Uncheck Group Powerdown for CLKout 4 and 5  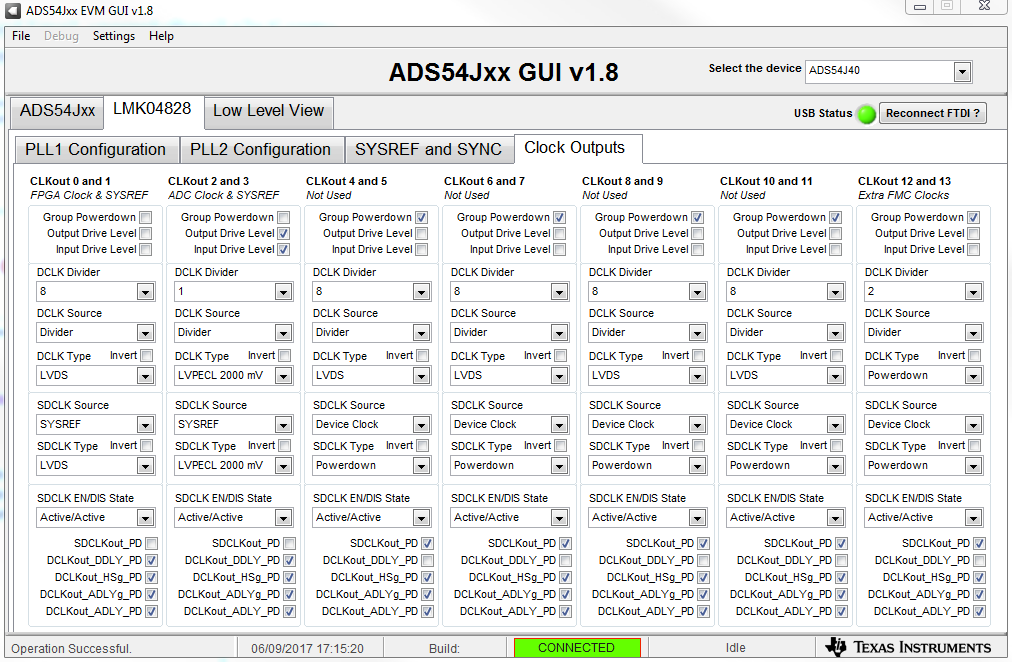(420, 217)
